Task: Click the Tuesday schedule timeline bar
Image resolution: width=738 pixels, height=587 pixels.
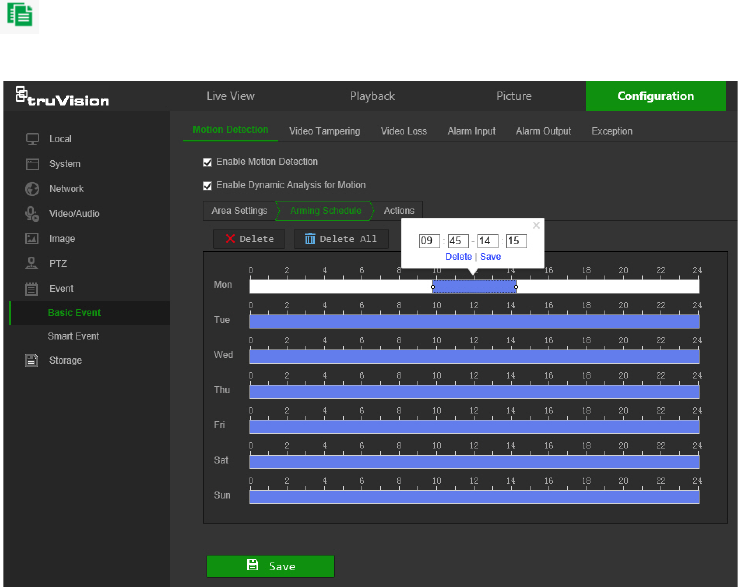Action: point(474,321)
